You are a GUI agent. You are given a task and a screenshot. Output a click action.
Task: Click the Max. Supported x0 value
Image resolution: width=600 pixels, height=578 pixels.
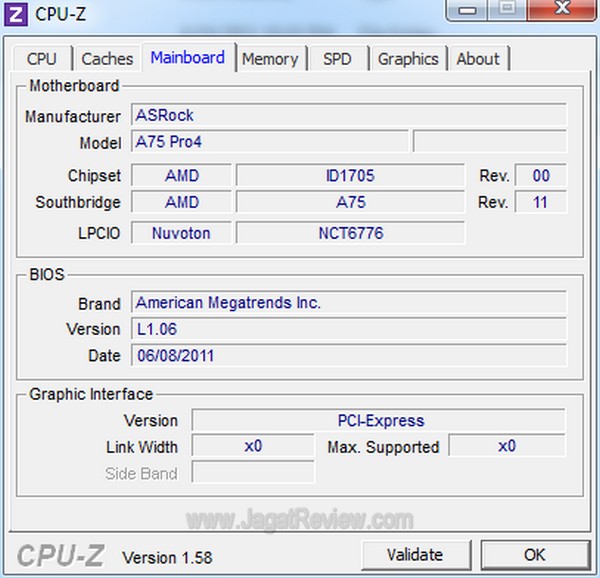(507, 446)
